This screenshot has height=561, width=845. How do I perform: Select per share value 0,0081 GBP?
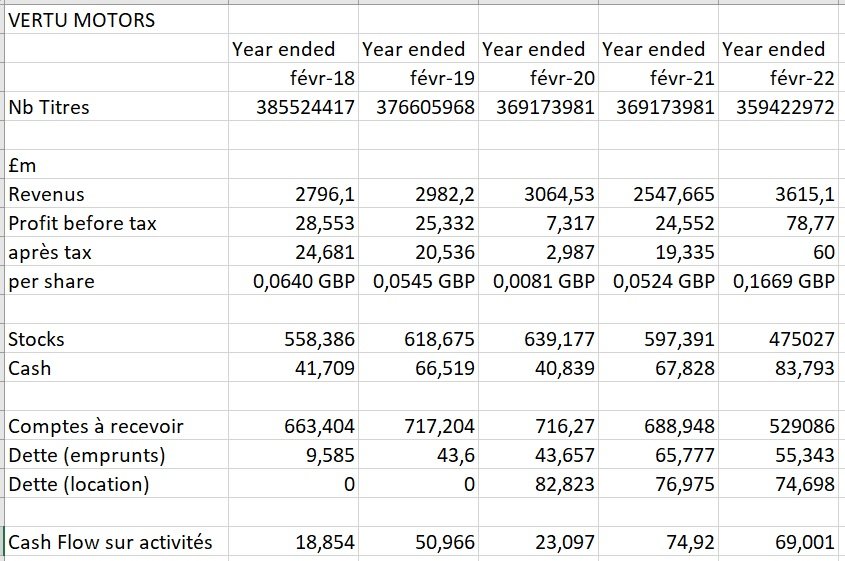(x=543, y=281)
